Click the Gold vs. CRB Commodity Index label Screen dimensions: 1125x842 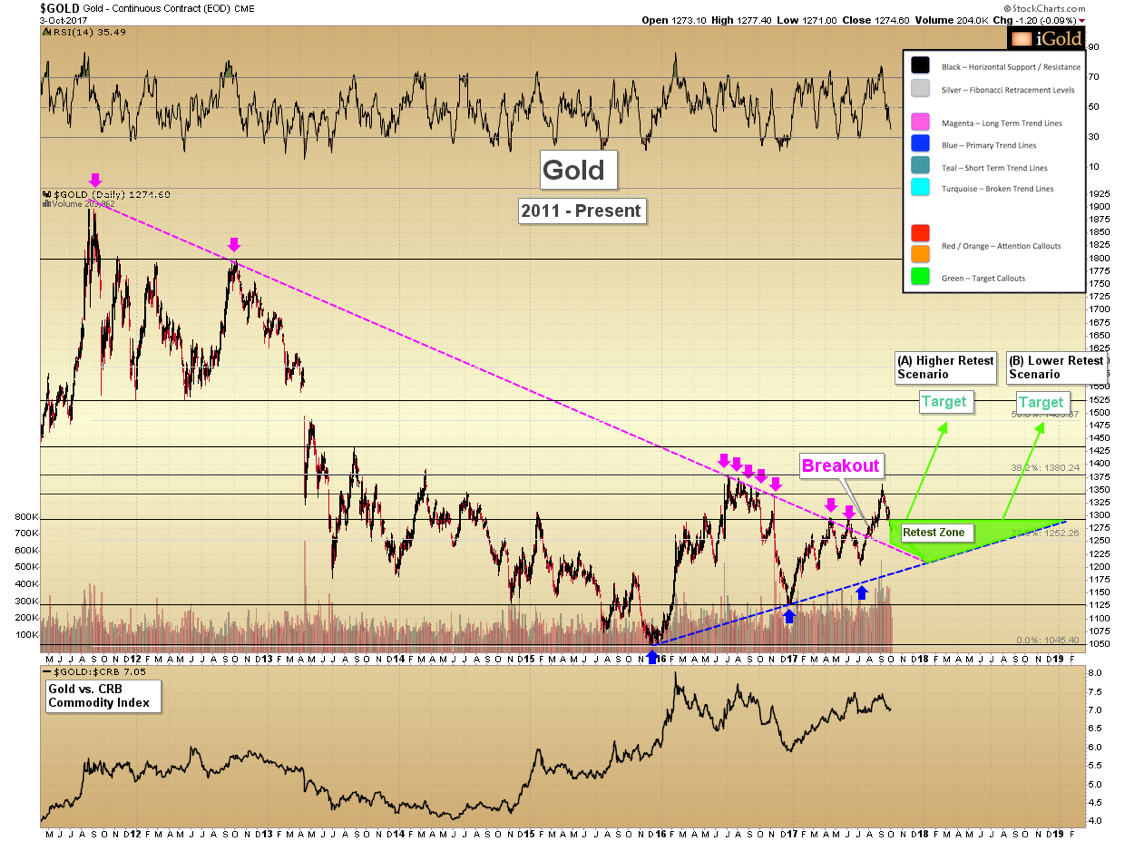(x=100, y=695)
